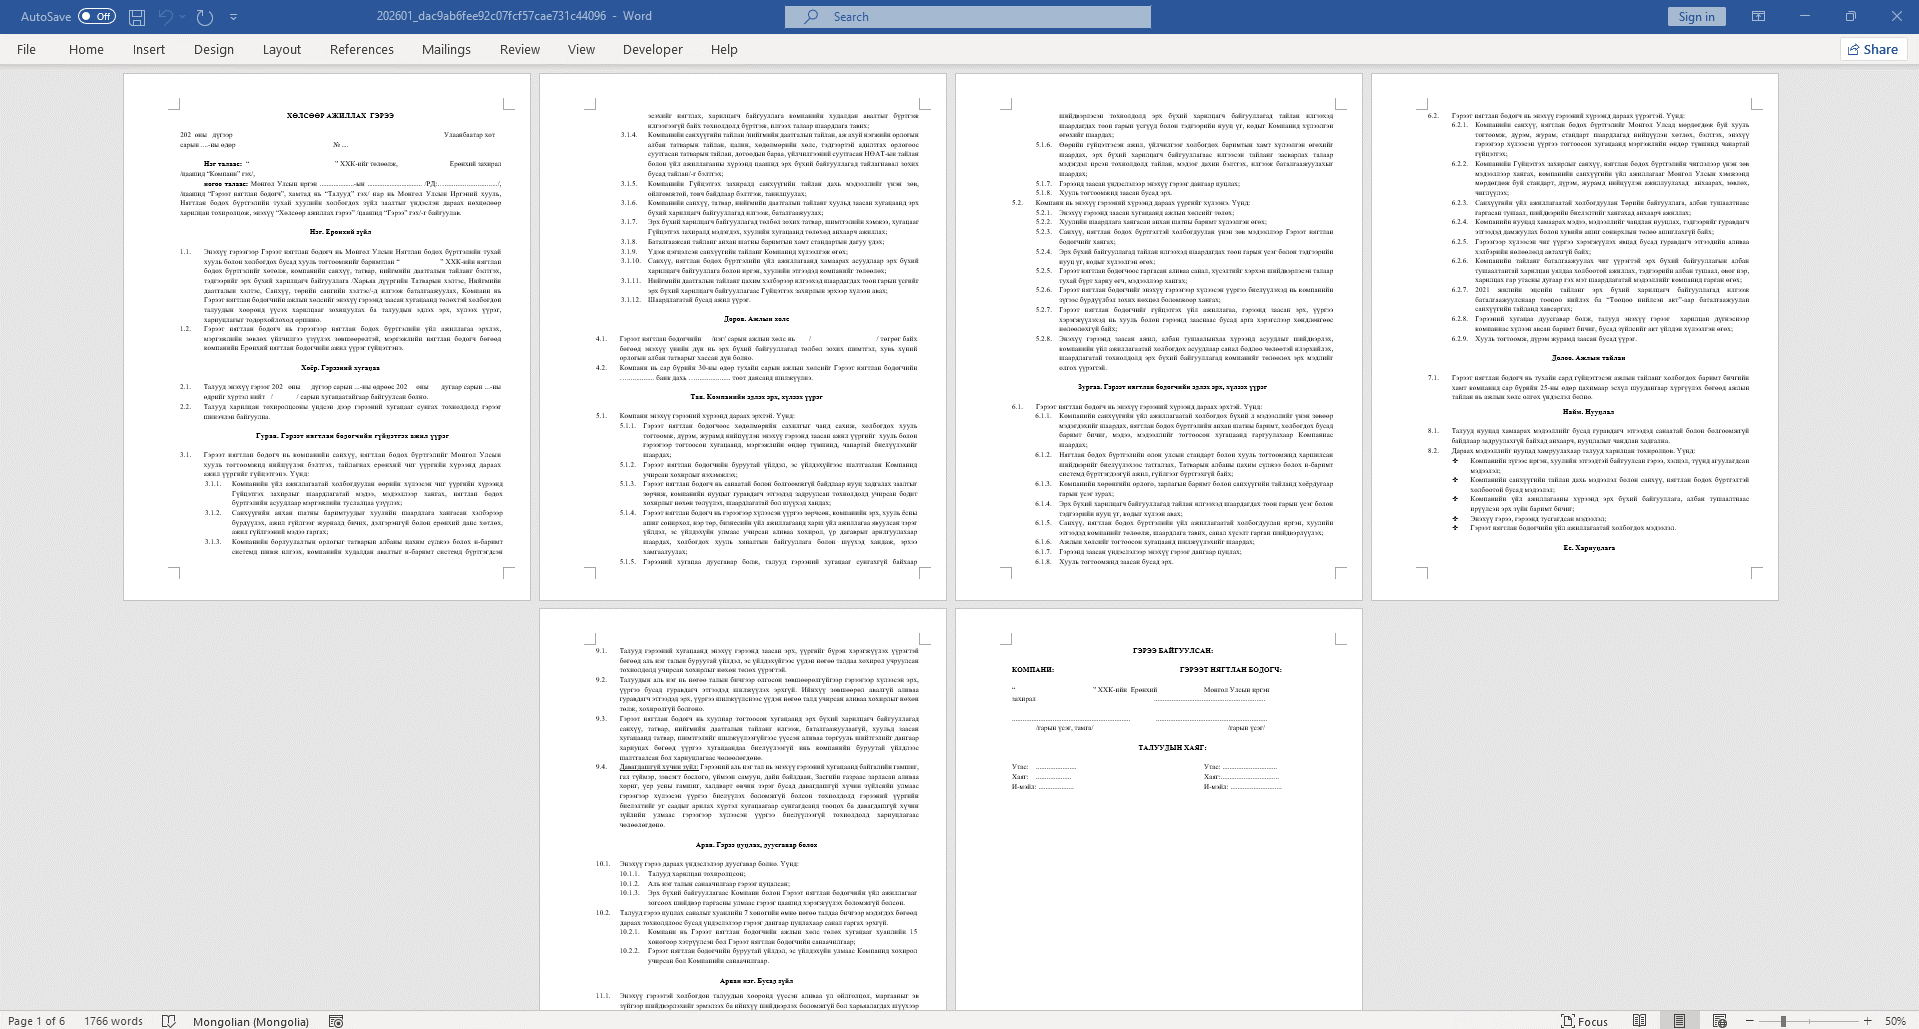The width and height of the screenshot is (1919, 1029).
Task: Click the Redo/Repeat arrow icon
Action: [x=205, y=17]
